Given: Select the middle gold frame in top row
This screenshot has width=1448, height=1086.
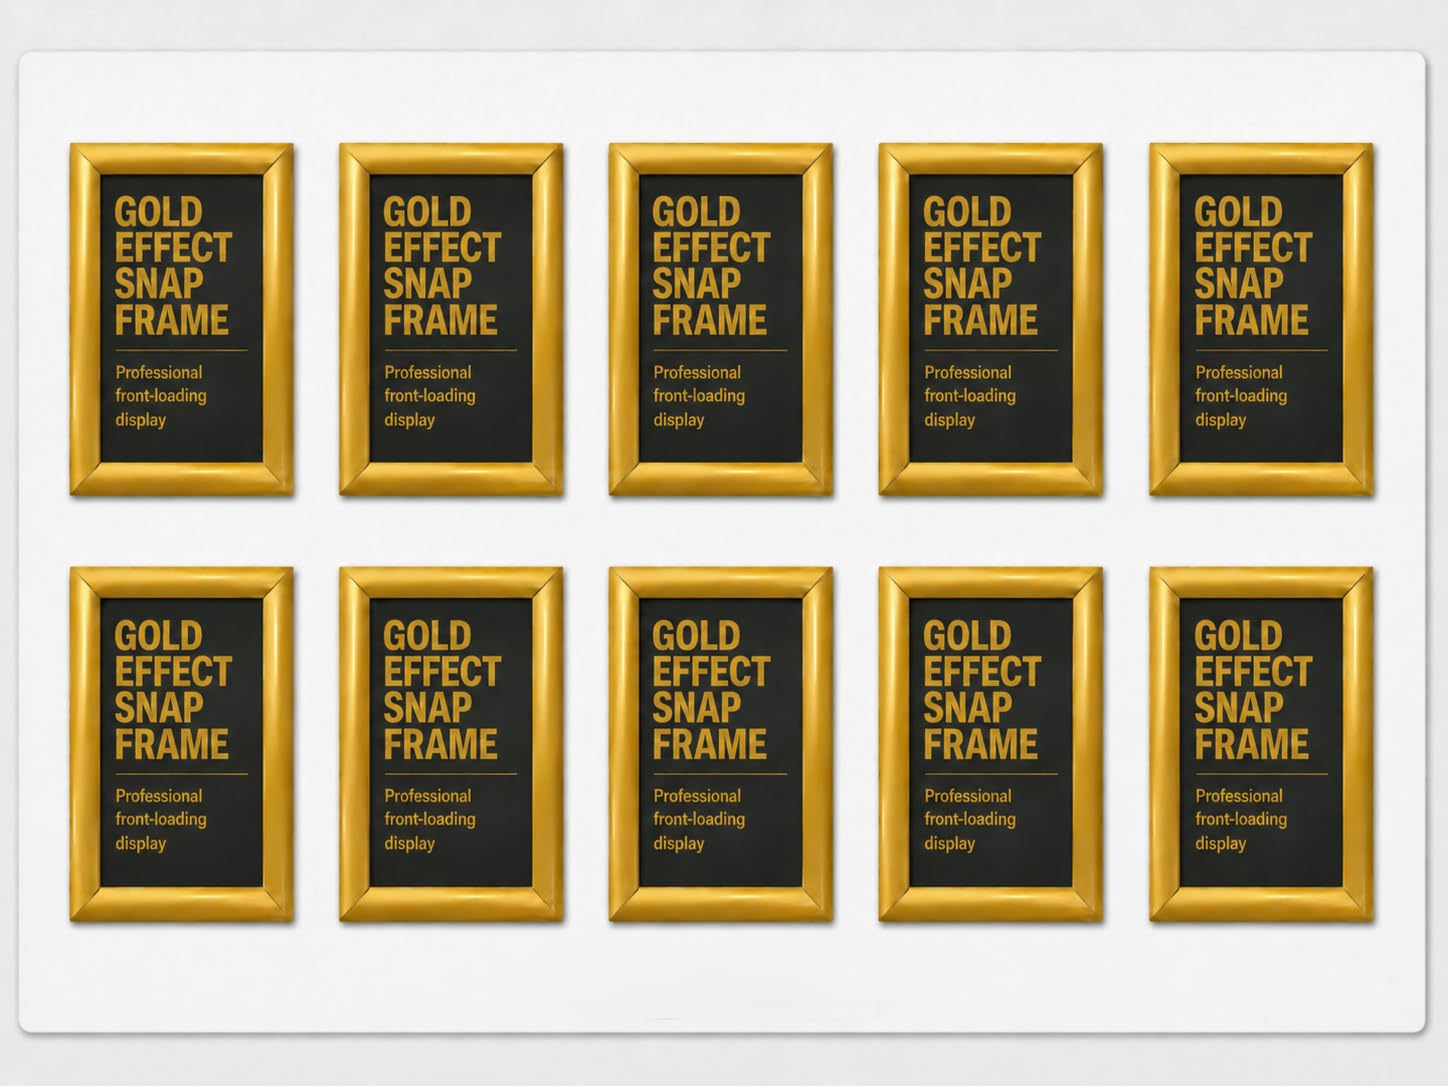Looking at the screenshot, I should click(721, 319).
